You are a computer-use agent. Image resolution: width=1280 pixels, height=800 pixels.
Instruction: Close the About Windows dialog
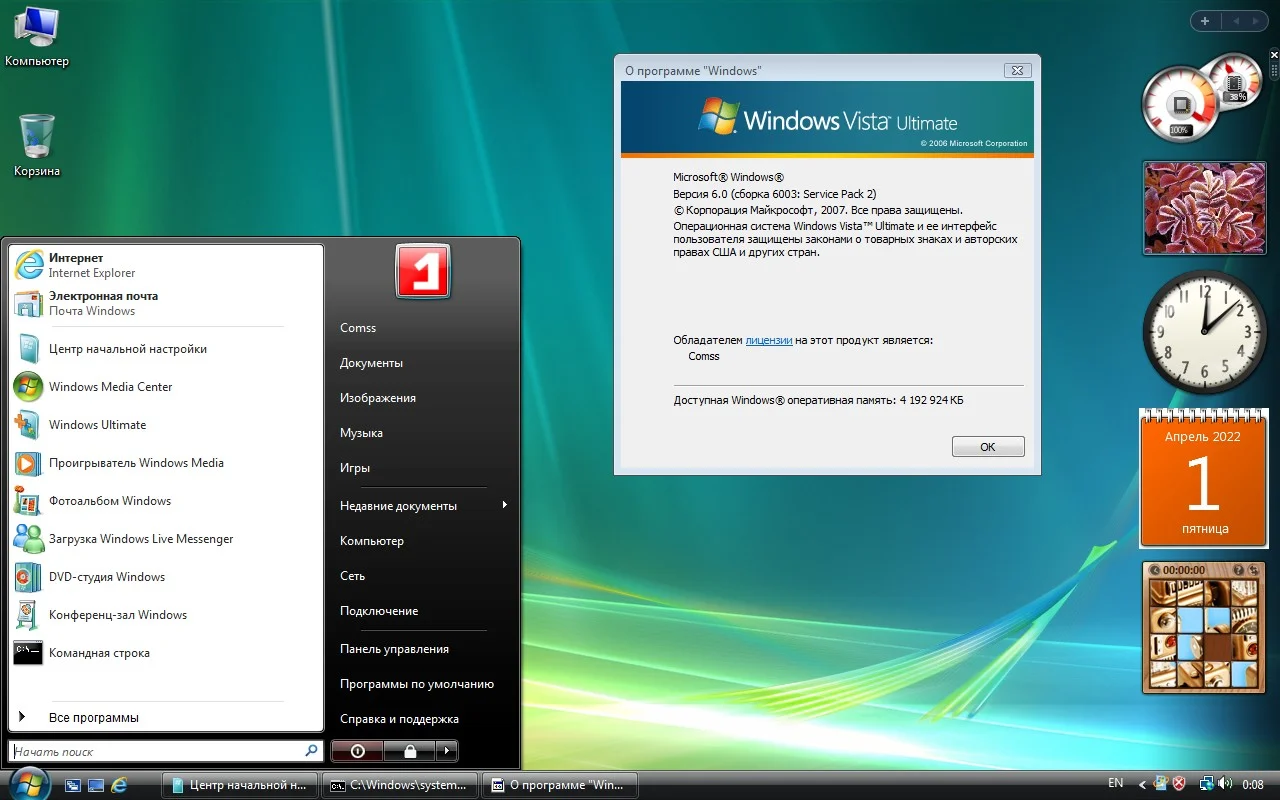[1017, 71]
